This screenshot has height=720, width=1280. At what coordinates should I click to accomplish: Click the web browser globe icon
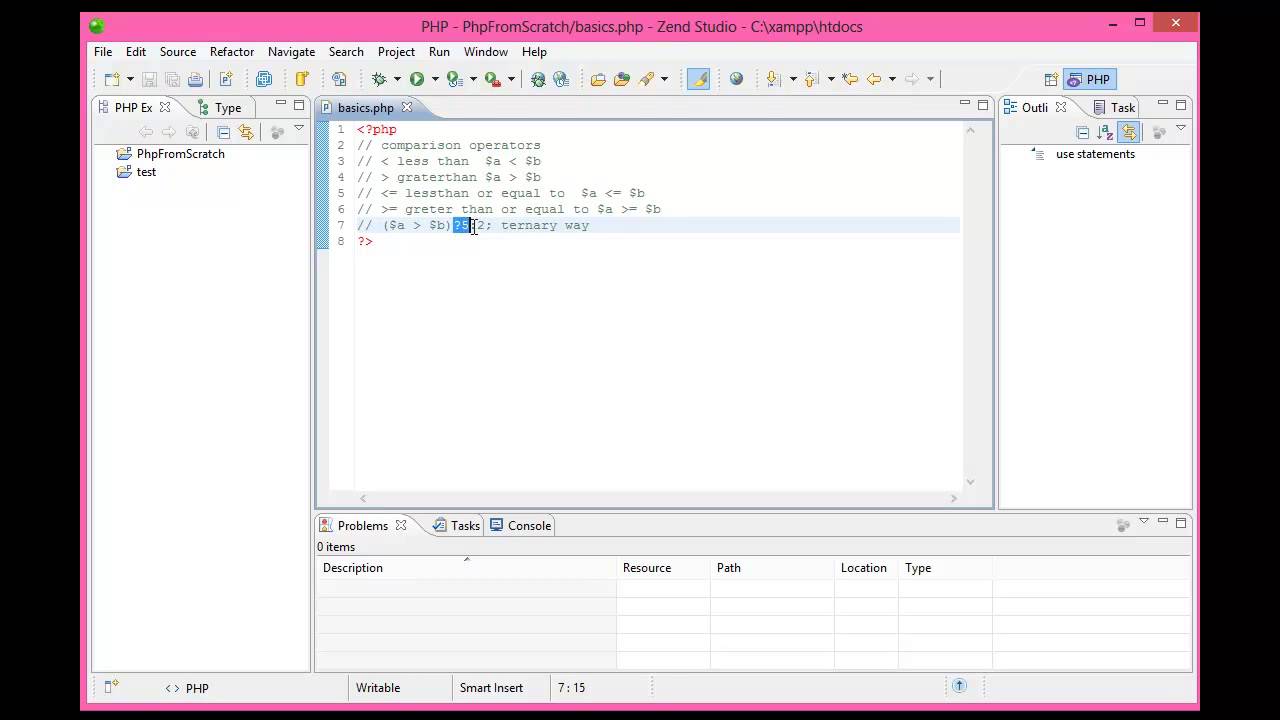point(736,79)
